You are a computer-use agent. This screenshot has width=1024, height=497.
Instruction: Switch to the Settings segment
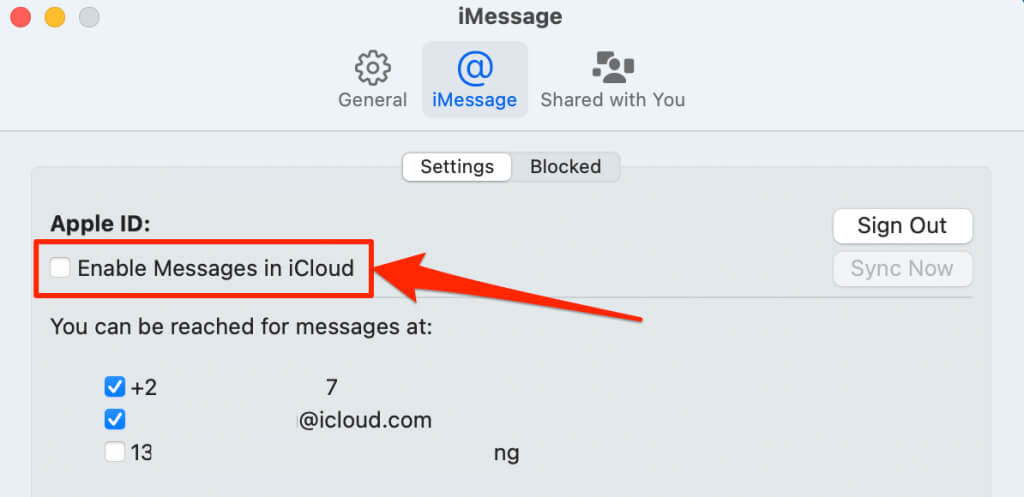(457, 167)
